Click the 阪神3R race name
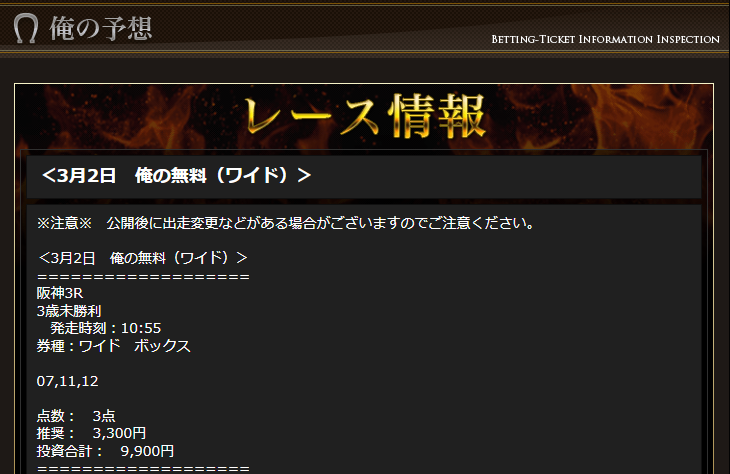The width and height of the screenshot is (730, 474). [60, 293]
